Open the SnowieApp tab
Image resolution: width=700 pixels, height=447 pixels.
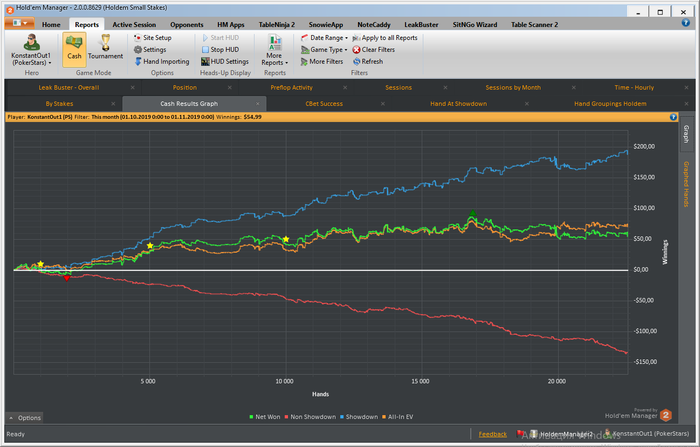pyautogui.click(x=326, y=25)
